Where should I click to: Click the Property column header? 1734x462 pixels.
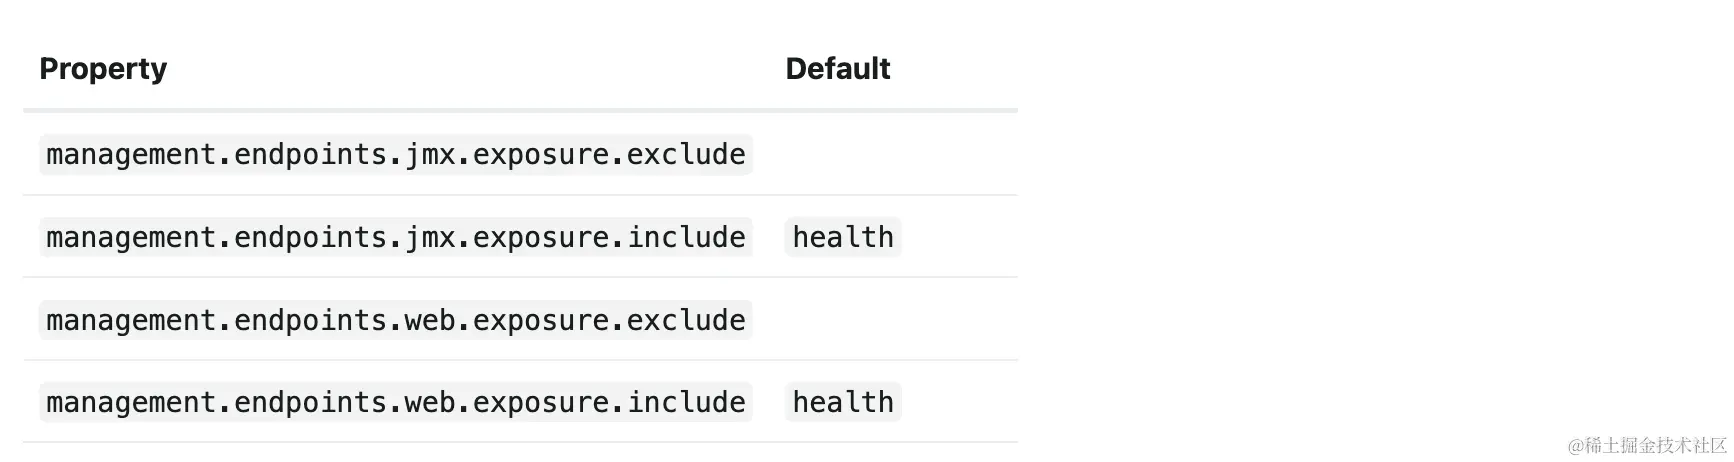(x=103, y=69)
